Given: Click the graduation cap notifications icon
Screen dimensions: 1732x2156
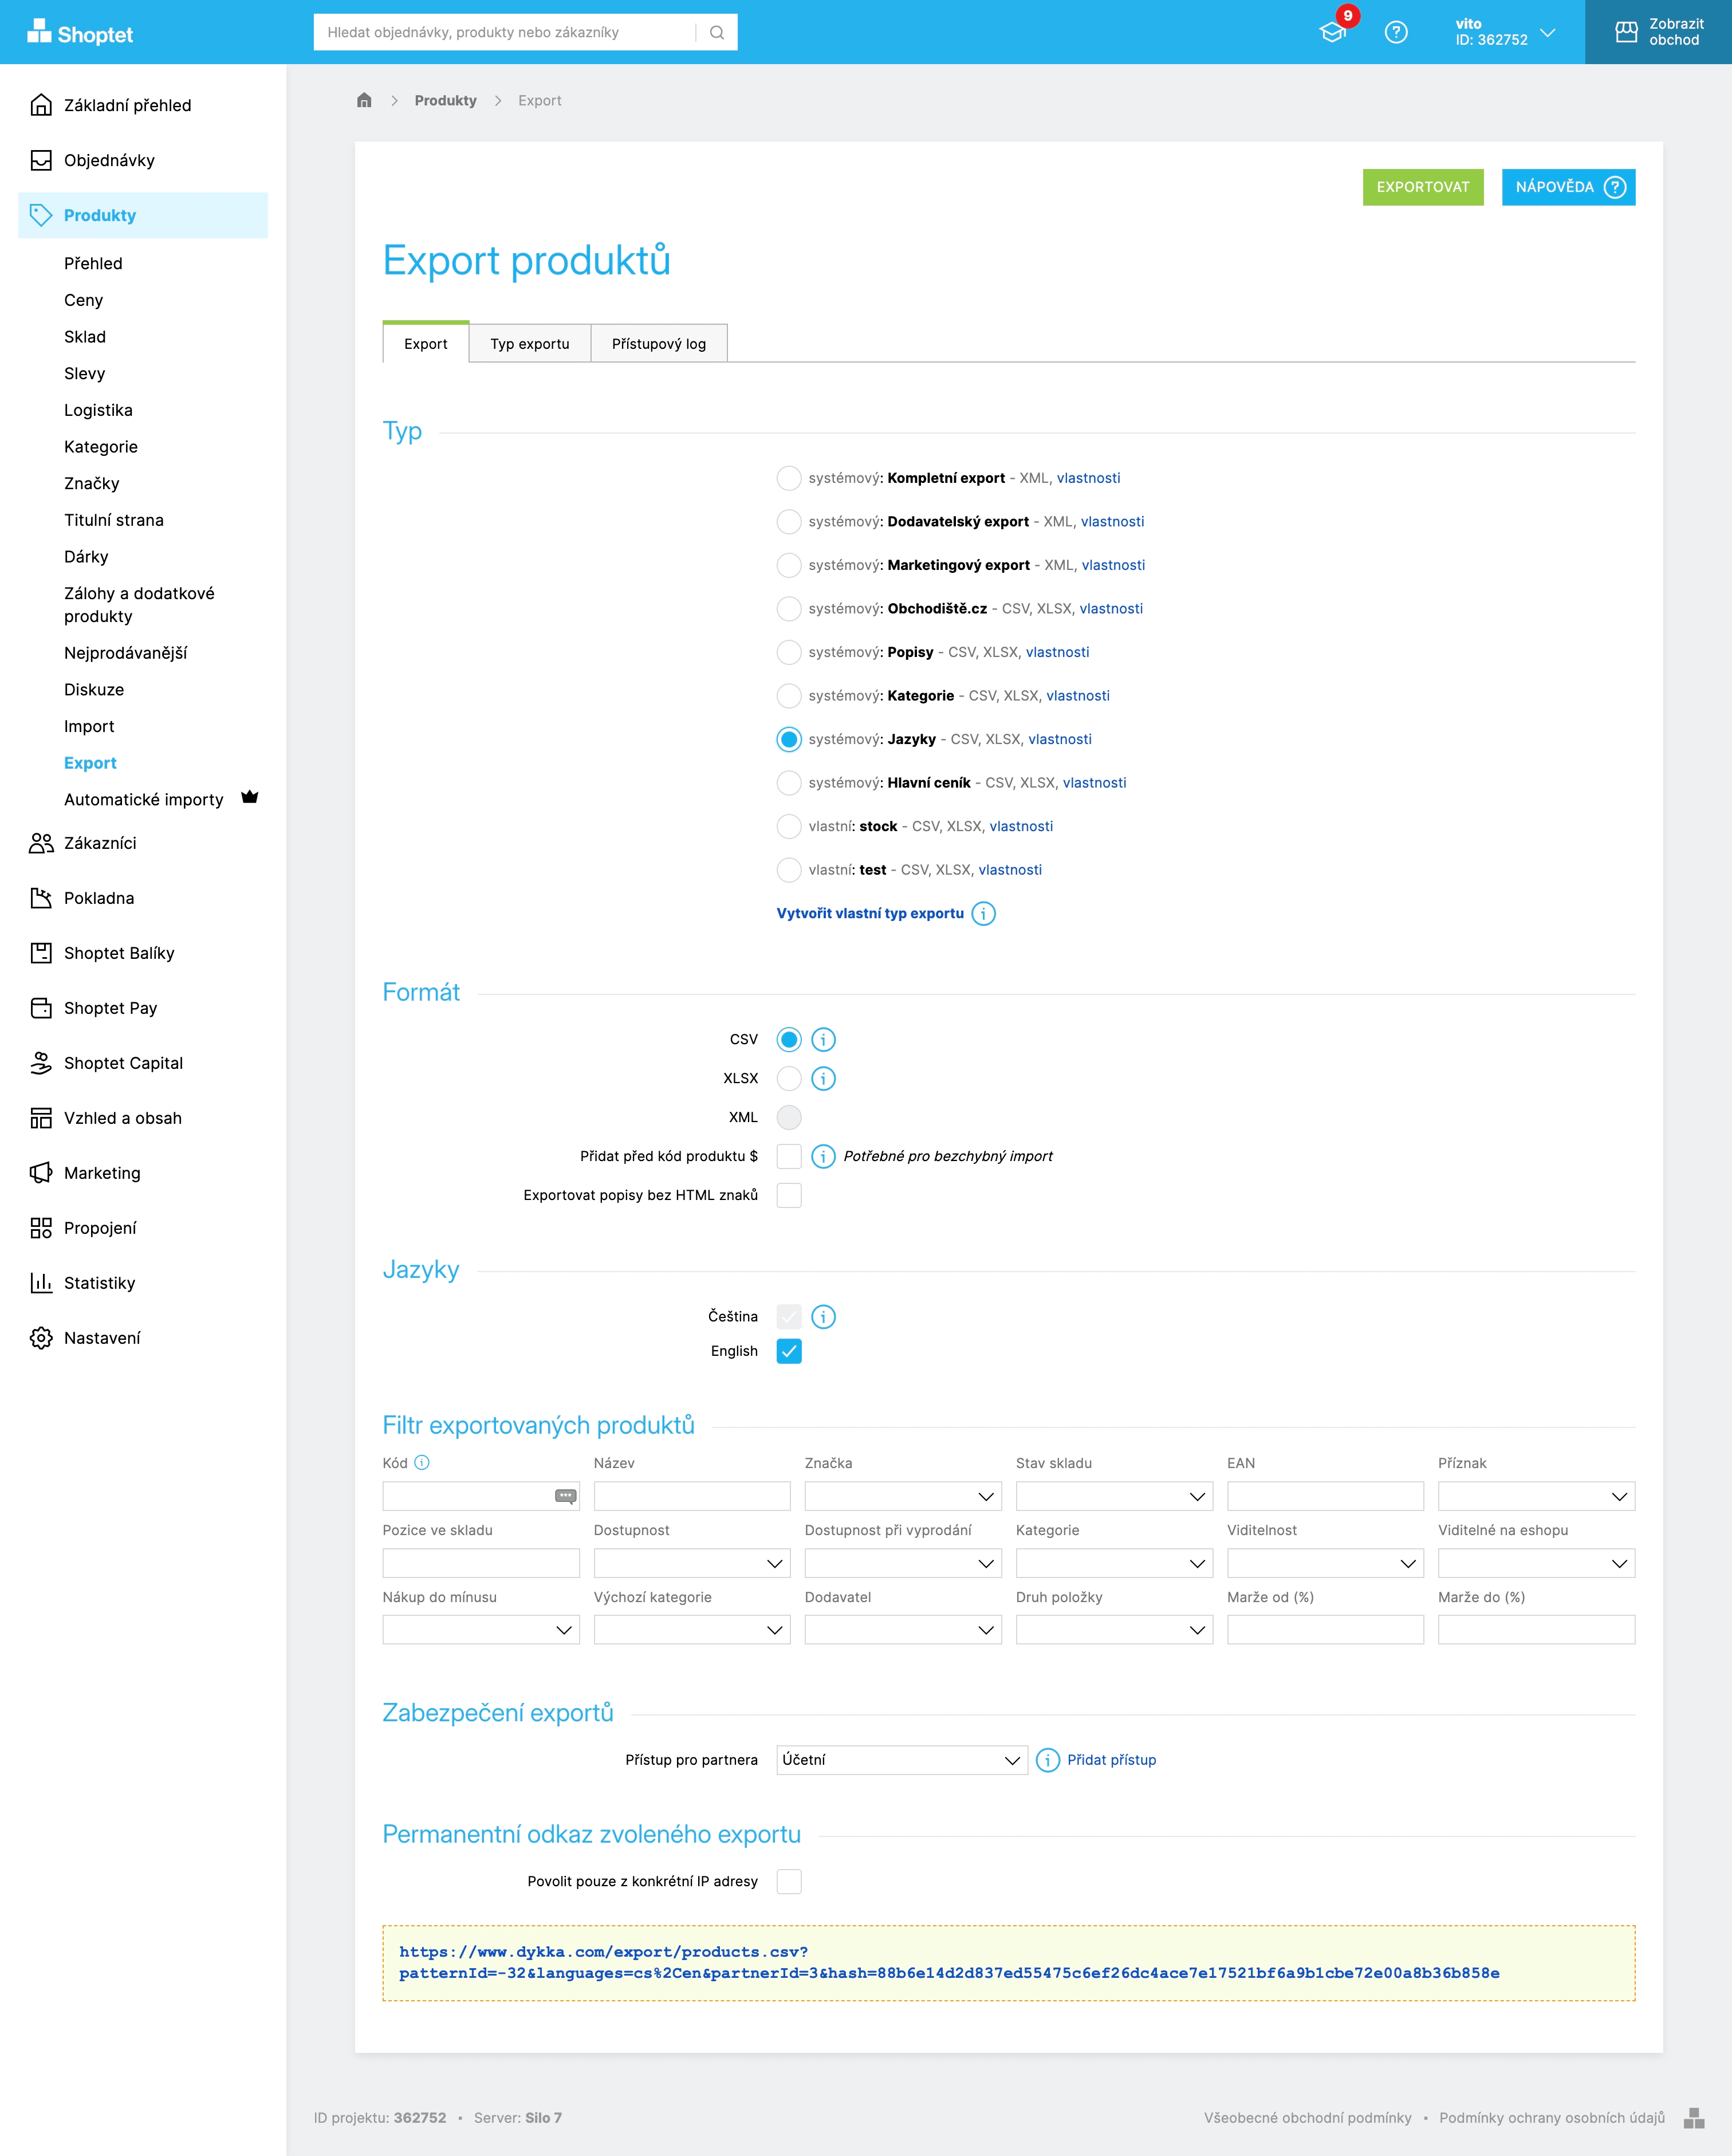Looking at the screenshot, I should pos(1333,32).
